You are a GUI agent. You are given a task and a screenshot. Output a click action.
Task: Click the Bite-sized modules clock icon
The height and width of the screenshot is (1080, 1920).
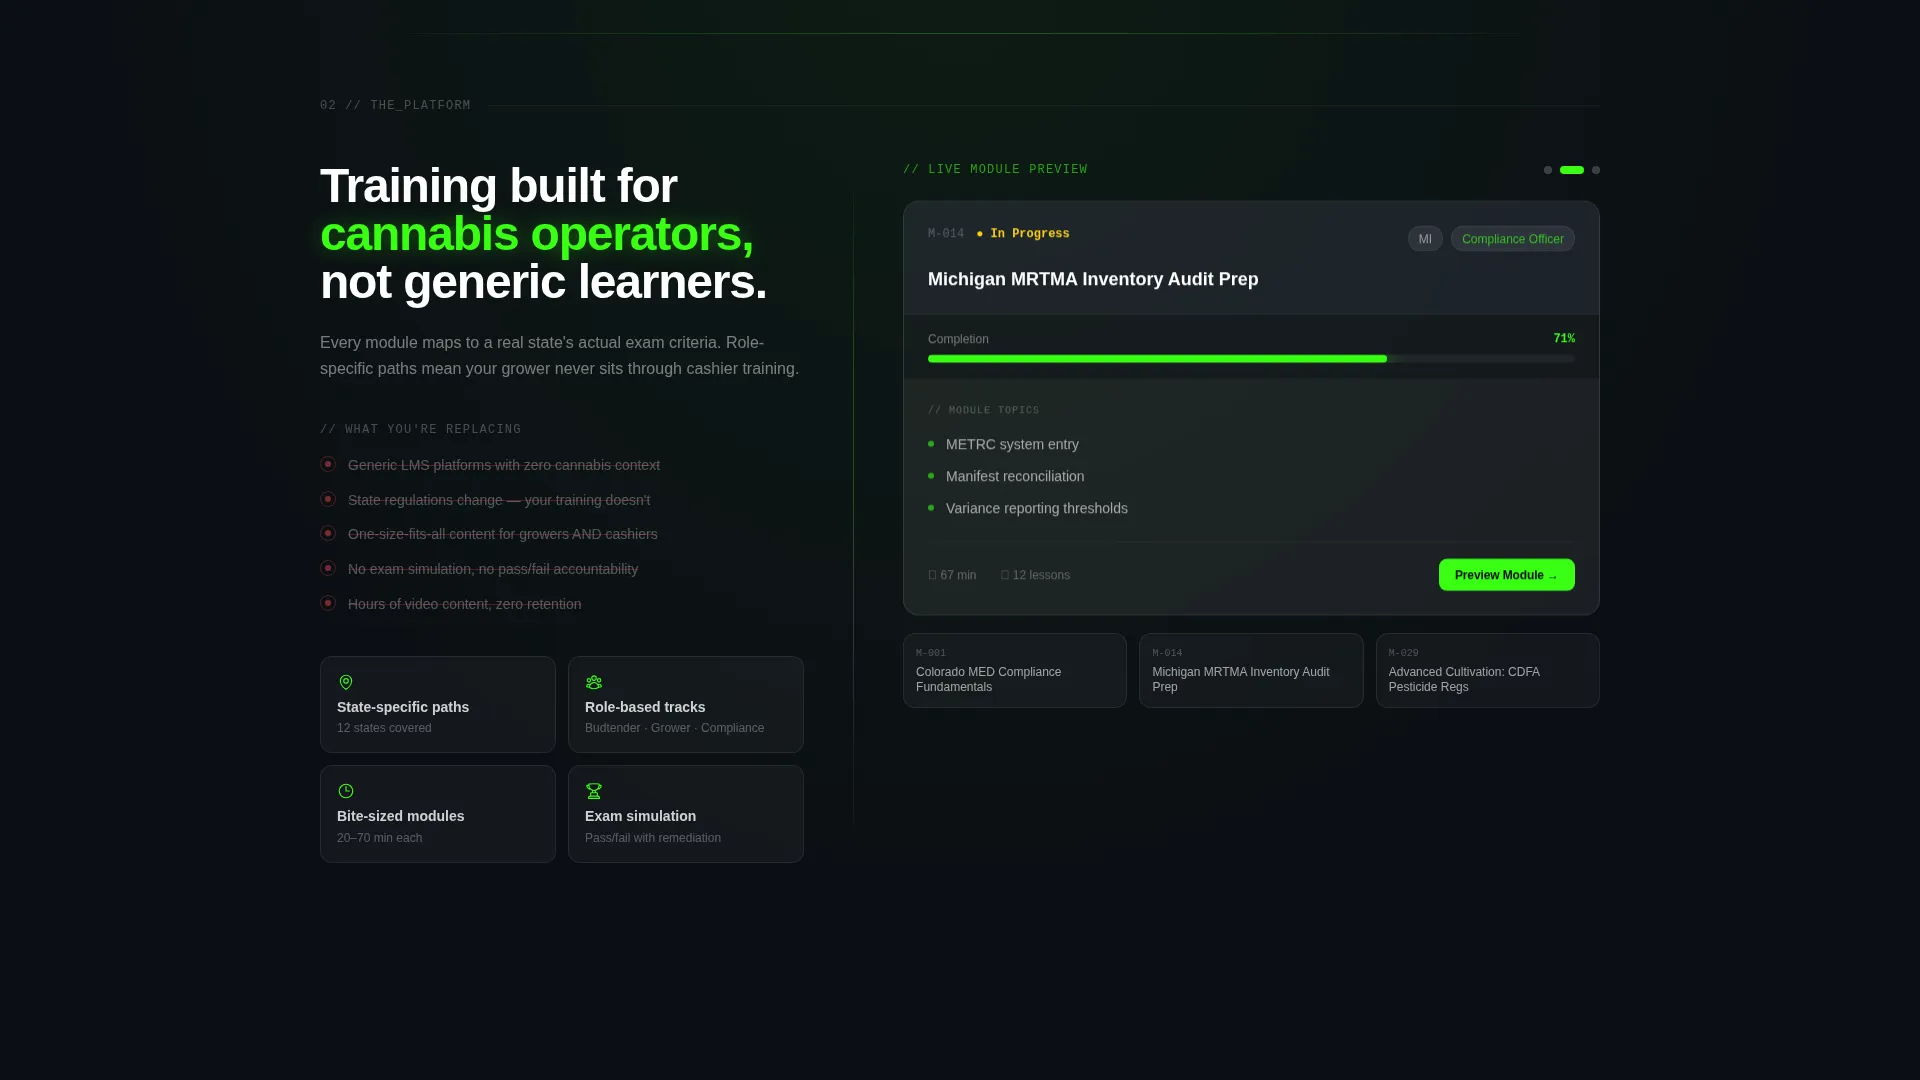coord(346,791)
